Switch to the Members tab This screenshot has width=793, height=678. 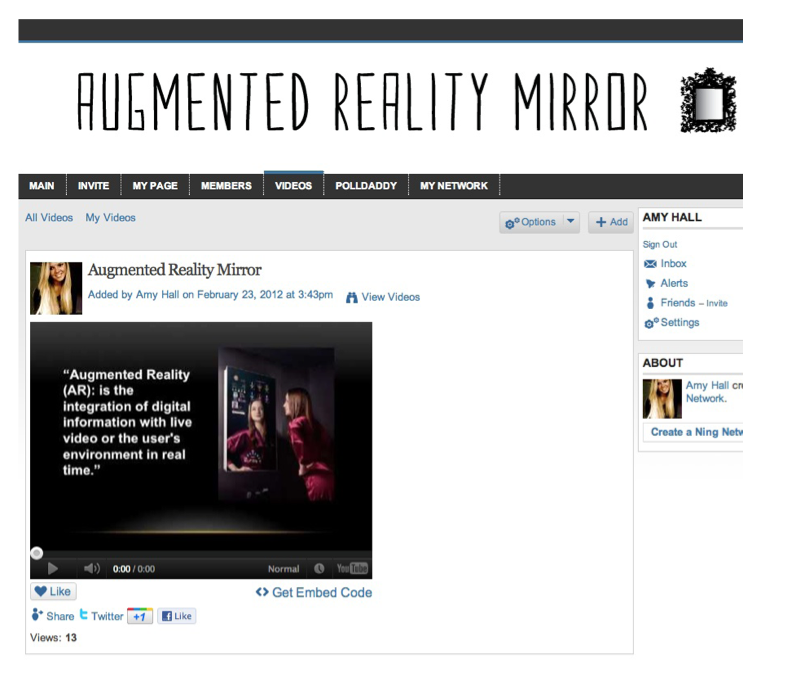(226, 186)
